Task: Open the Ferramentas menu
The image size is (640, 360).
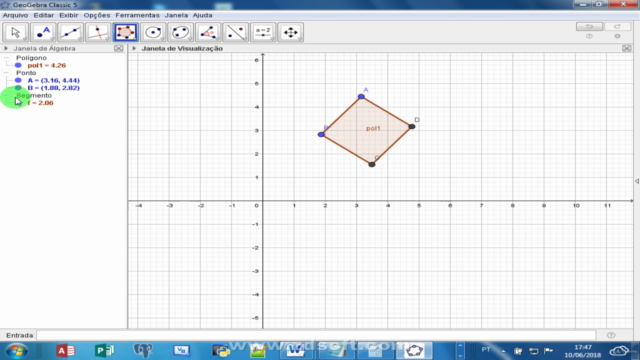Action: pos(138,15)
